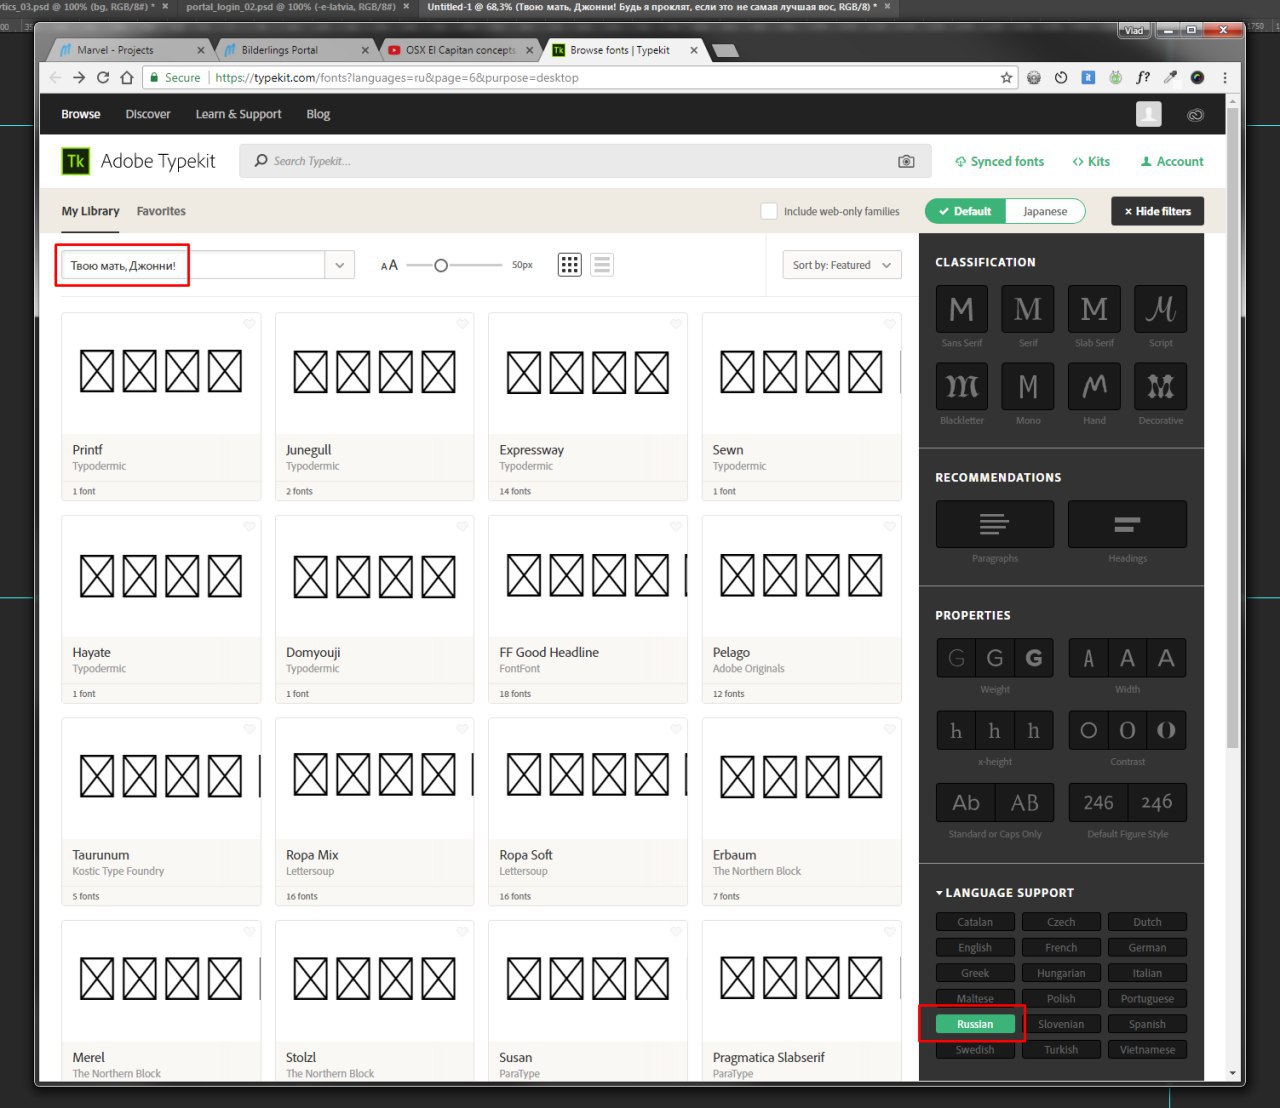1280x1108 pixels.
Task: Enable the Czech language filter
Action: pyautogui.click(x=1061, y=922)
